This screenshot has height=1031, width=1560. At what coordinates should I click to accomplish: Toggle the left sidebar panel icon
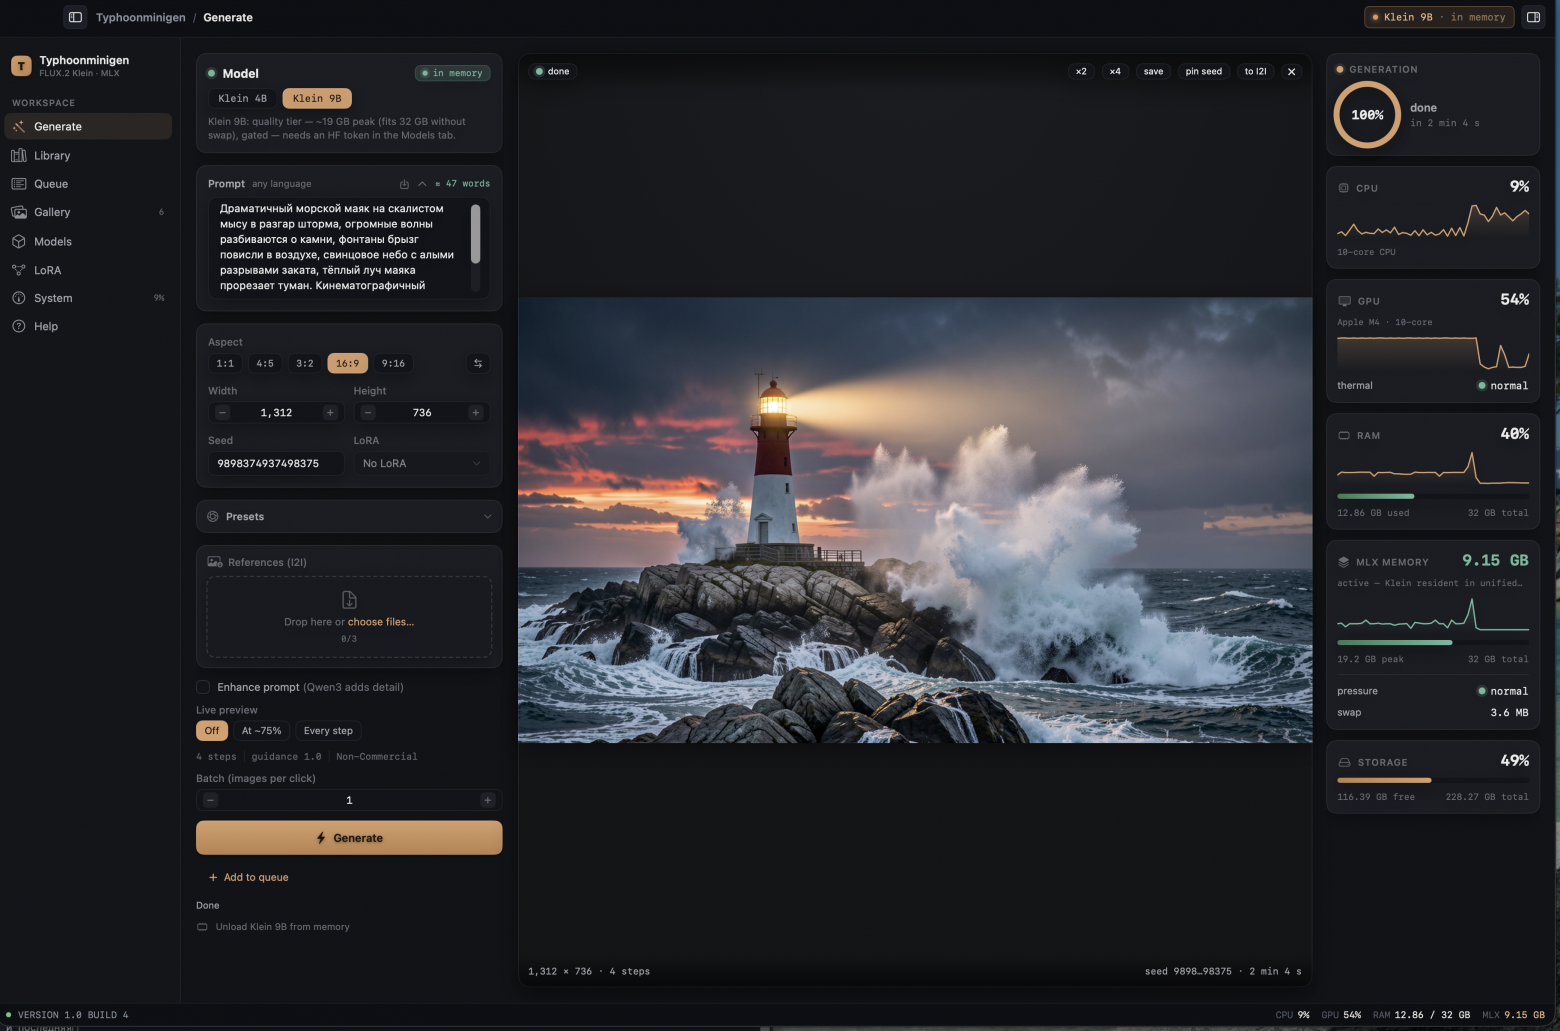tap(75, 17)
